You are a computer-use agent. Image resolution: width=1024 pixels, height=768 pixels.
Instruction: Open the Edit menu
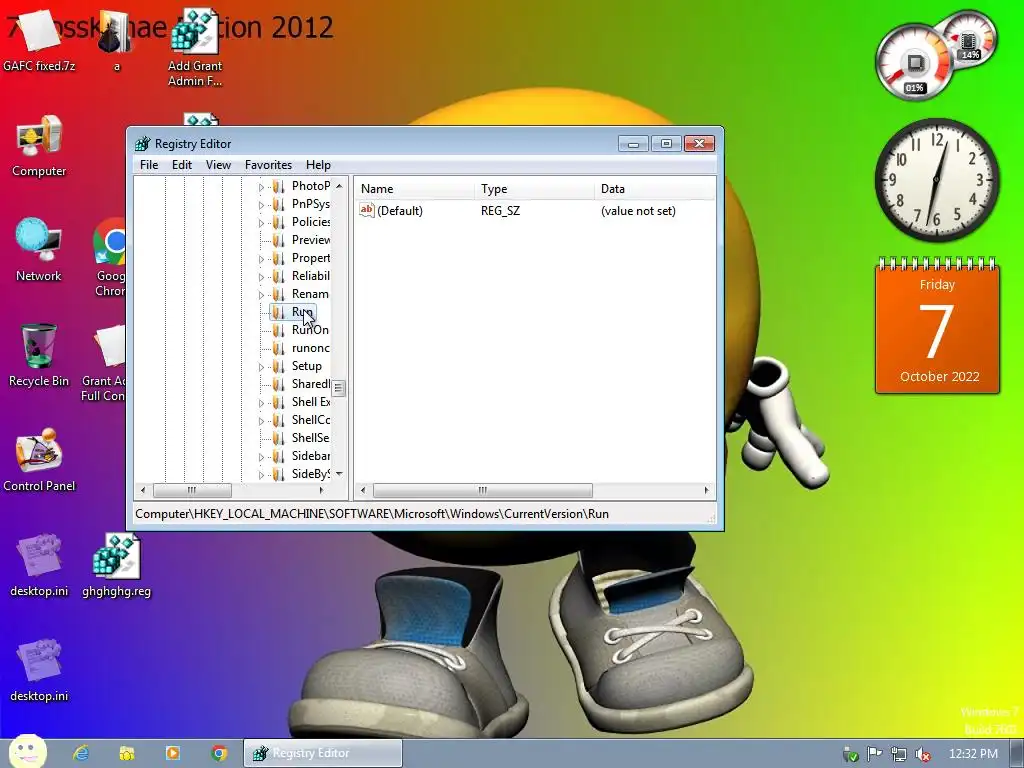182,165
